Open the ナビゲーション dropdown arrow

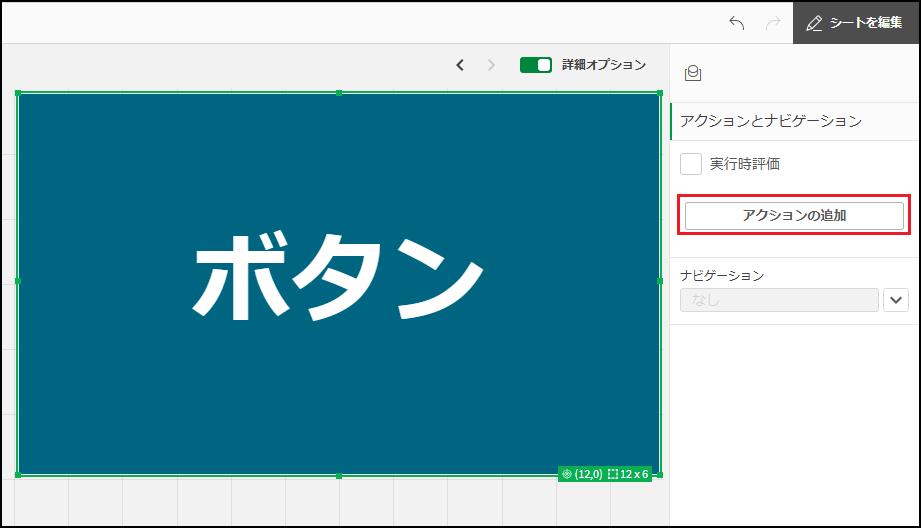(x=896, y=300)
